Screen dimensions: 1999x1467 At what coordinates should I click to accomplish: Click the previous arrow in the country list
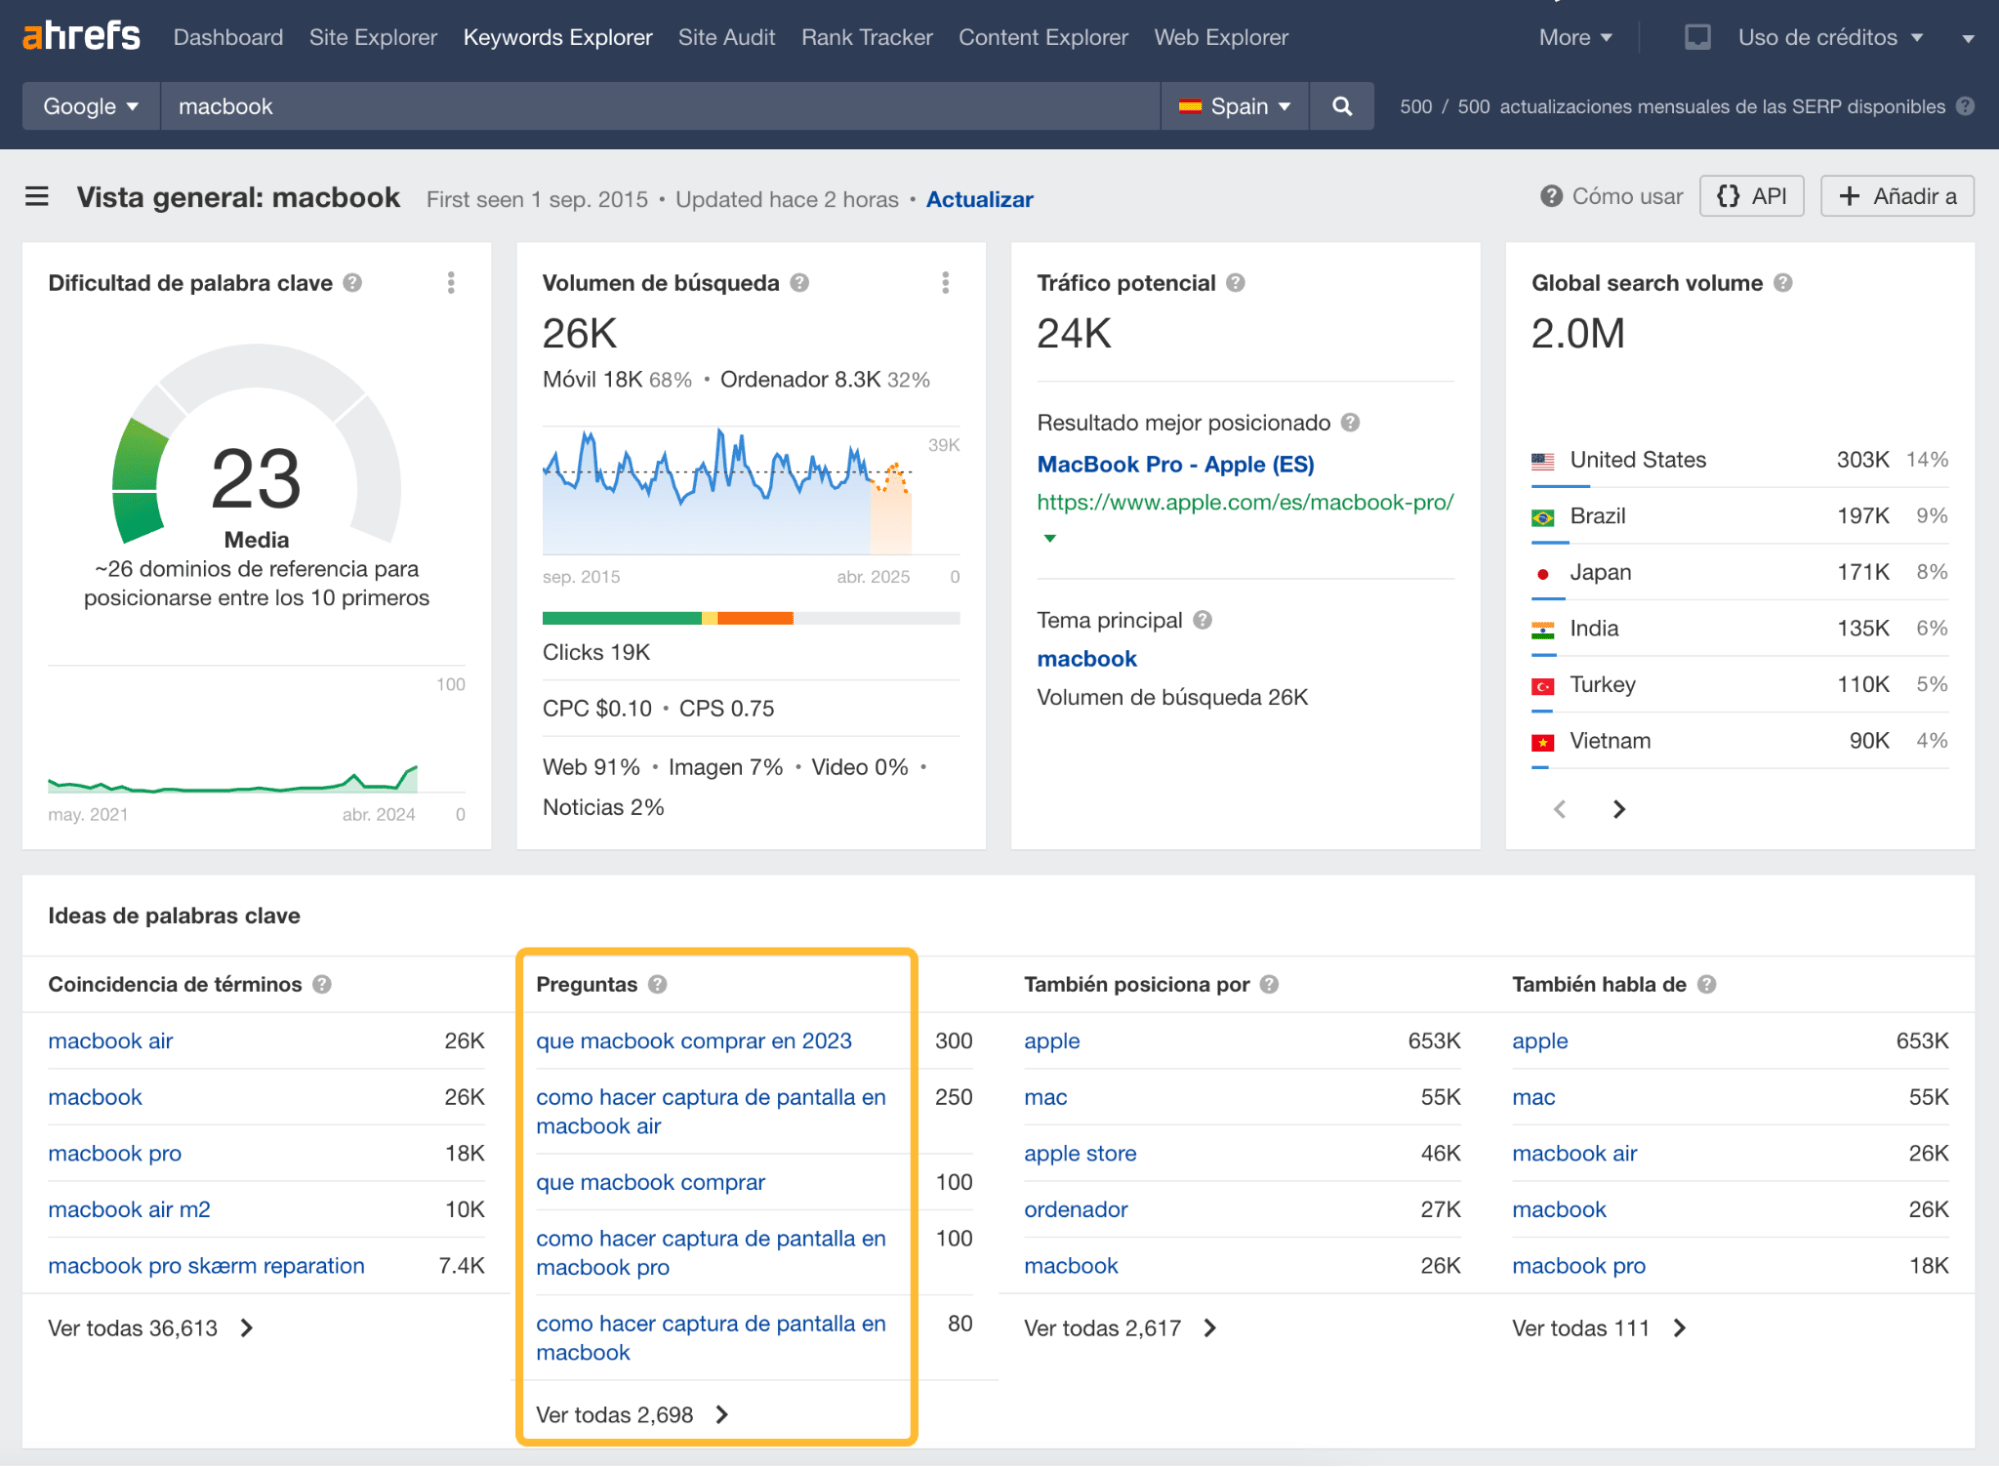pos(1559,809)
